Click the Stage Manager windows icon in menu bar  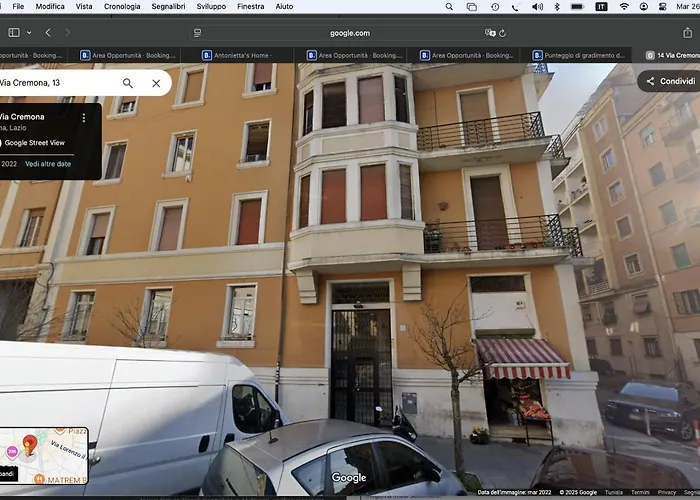click(x=472, y=6)
